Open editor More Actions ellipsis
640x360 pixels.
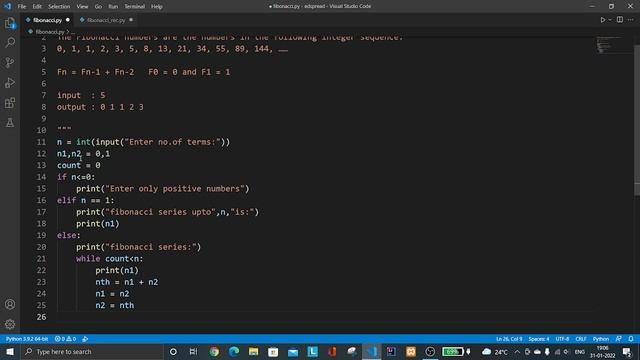tap(631, 20)
